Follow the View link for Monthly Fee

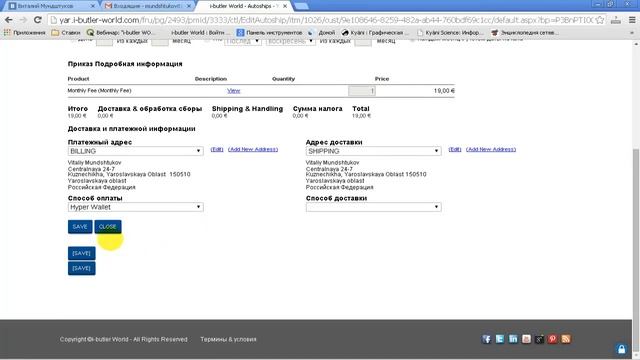pos(233,91)
